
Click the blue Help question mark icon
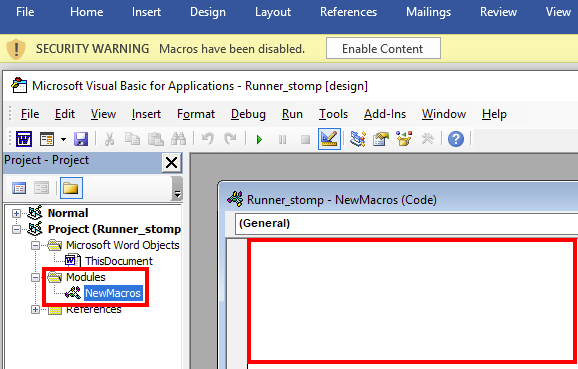pos(456,139)
